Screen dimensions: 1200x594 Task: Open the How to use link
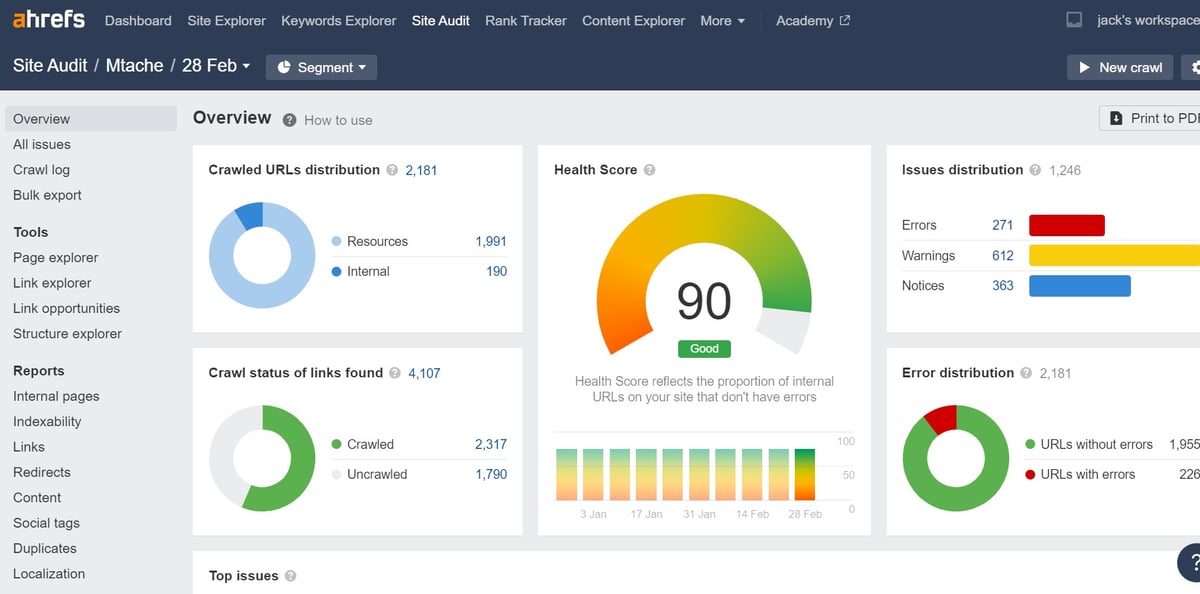[338, 120]
